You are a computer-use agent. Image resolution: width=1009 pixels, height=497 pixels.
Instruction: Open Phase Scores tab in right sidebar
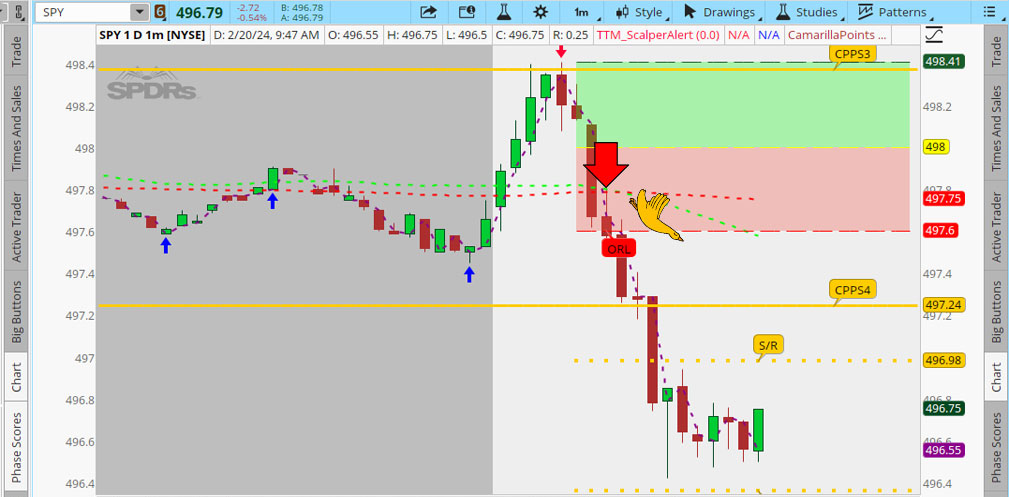click(996, 448)
